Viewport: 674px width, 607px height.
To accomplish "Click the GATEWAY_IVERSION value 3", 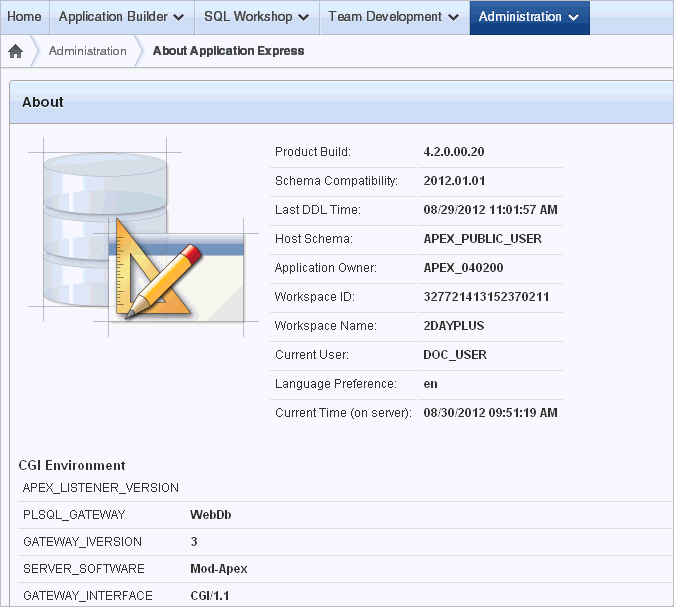I will (x=194, y=542).
